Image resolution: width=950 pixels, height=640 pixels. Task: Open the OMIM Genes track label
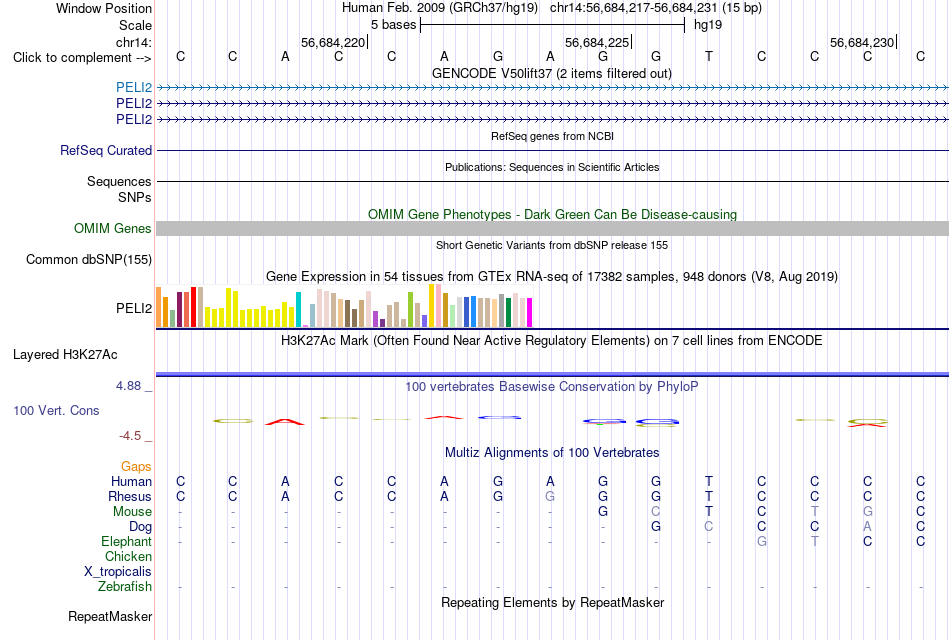coord(113,228)
